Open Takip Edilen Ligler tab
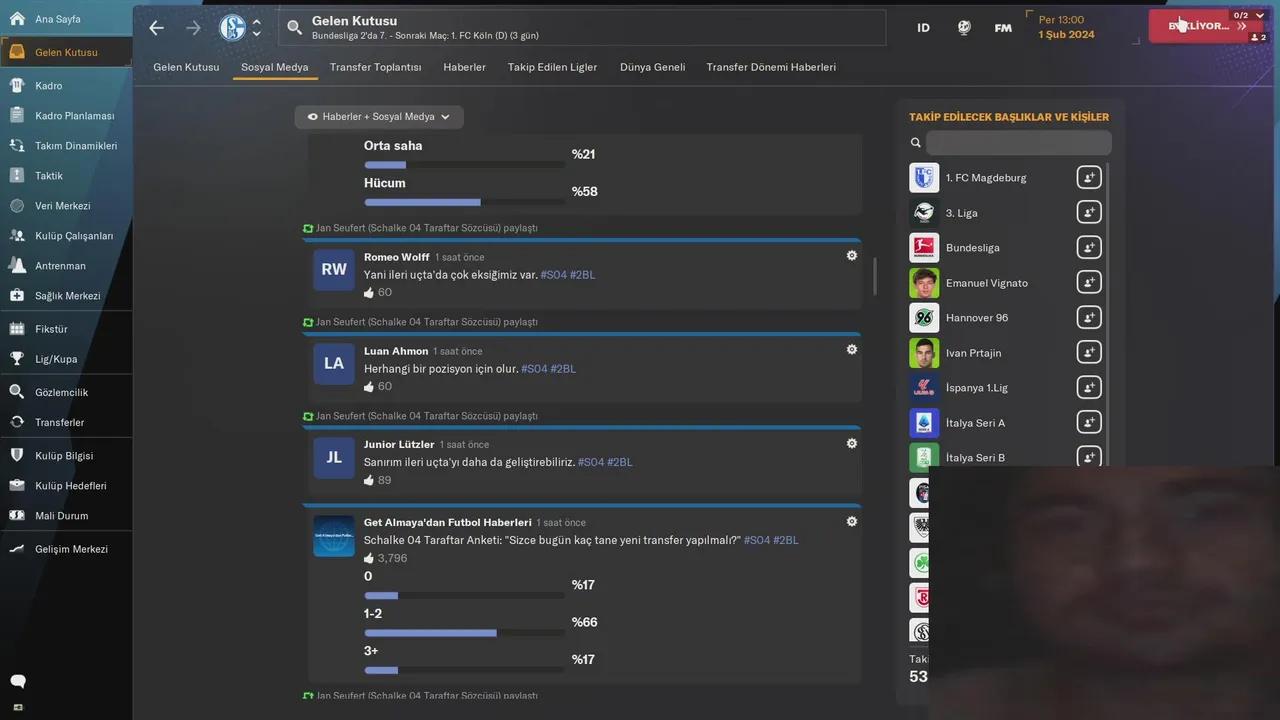1280x720 pixels. pyautogui.click(x=553, y=67)
